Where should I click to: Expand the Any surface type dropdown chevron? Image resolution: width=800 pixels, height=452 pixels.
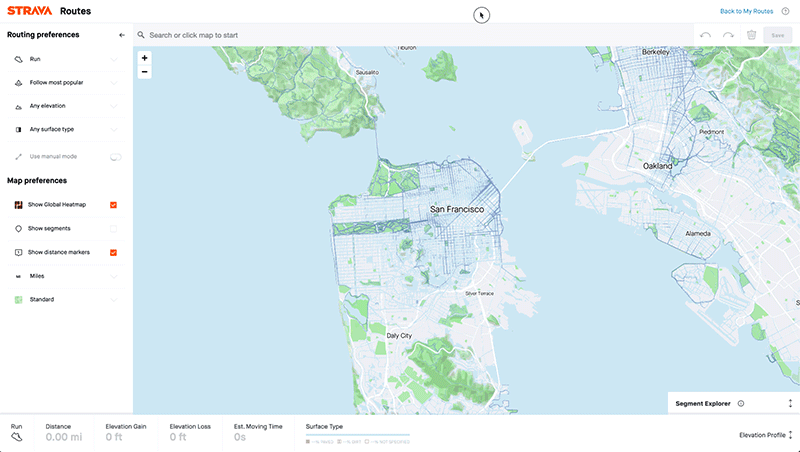114,130
